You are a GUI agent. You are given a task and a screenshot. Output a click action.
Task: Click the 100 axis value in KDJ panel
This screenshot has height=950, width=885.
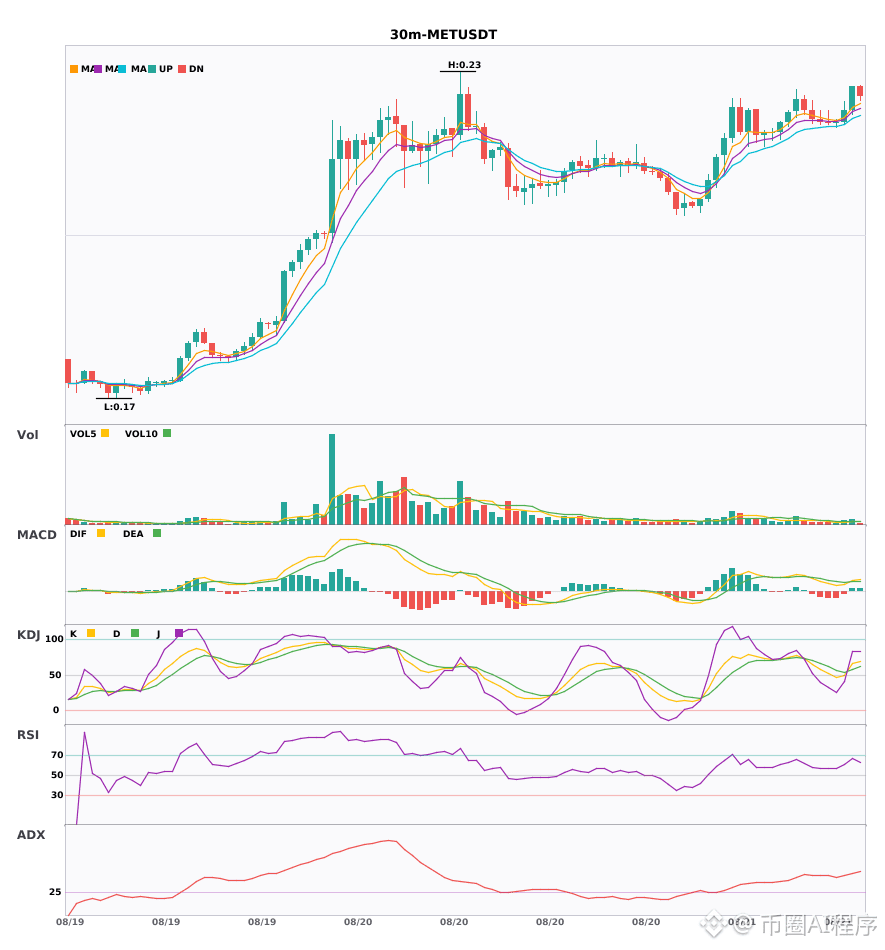(x=55, y=639)
